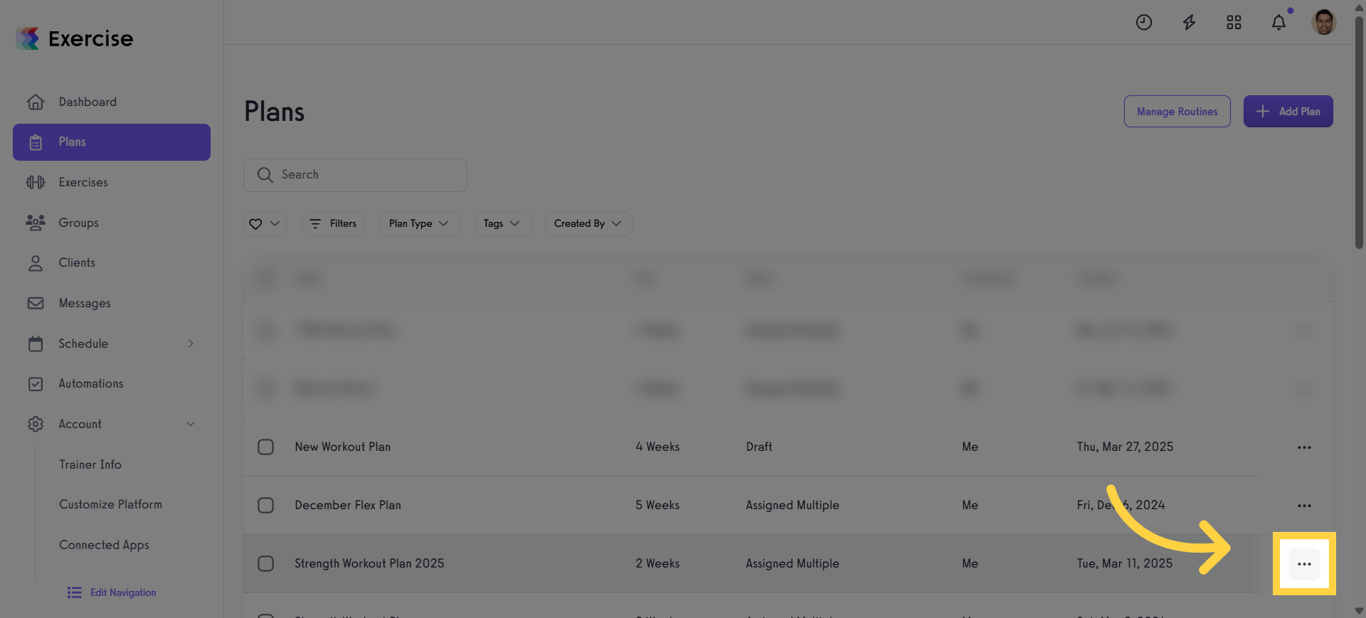Open Connected Apps under Account
The height and width of the screenshot is (618, 1366).
[x=104, y=545]
